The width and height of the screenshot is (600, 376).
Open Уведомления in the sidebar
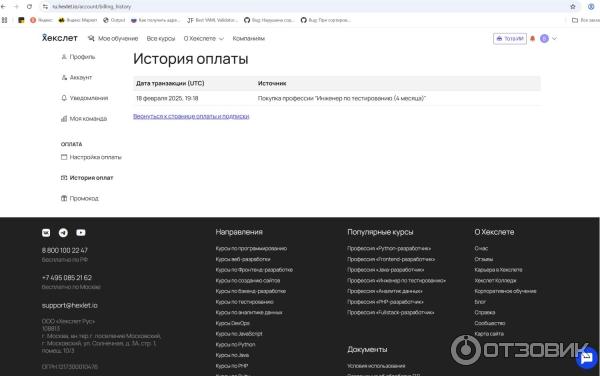coord(85,98)
